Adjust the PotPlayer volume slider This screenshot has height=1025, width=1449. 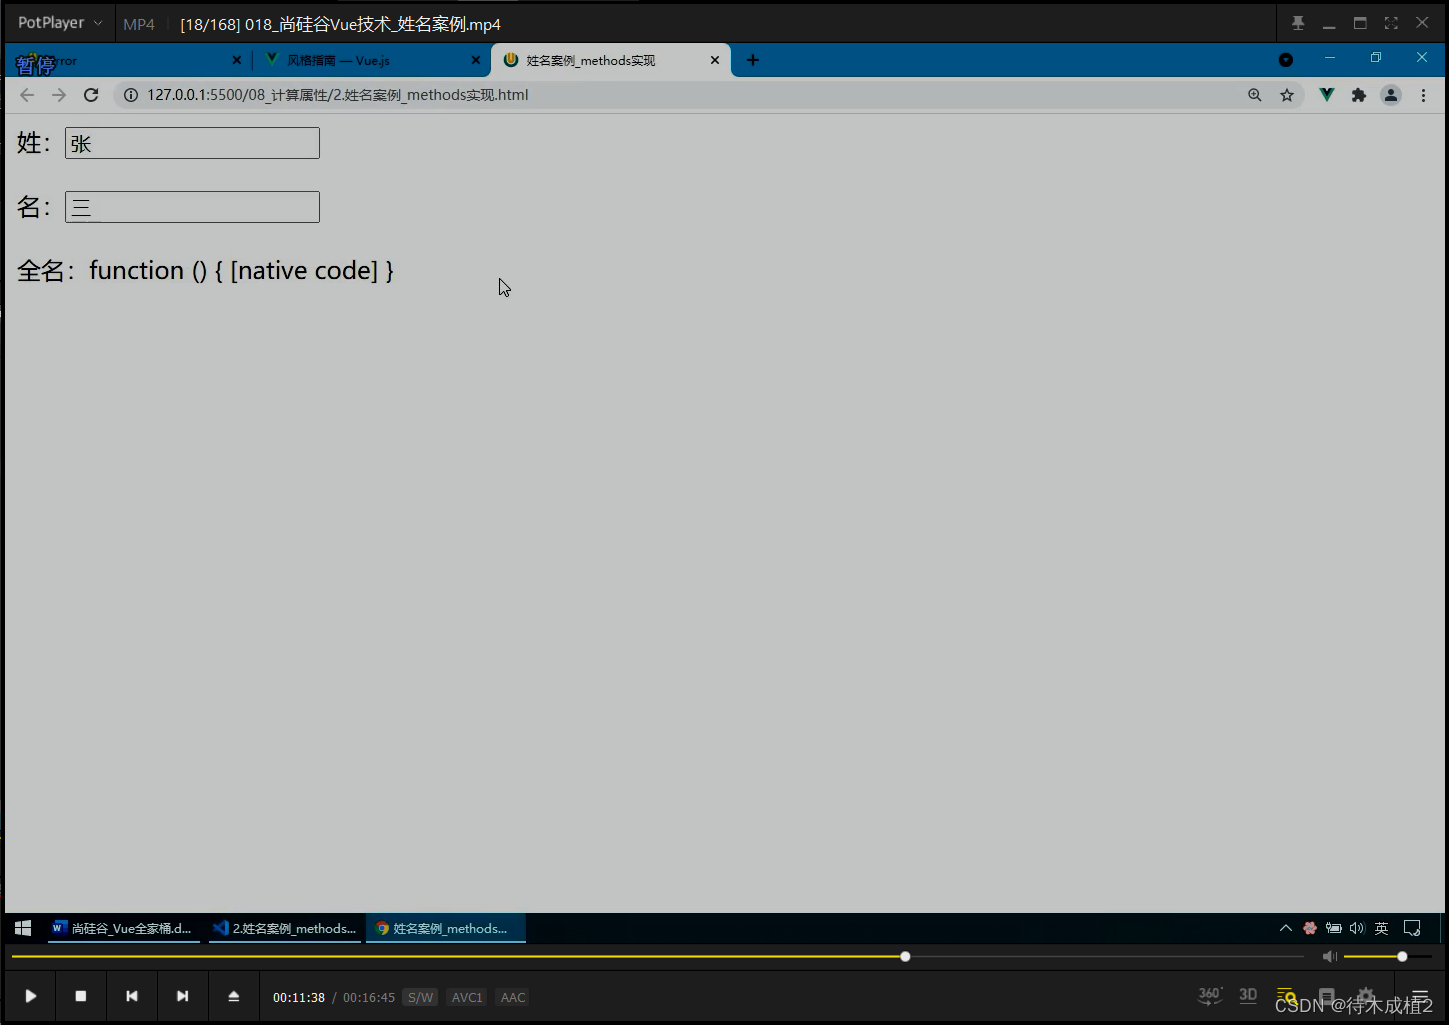[x=1388, y=957]
